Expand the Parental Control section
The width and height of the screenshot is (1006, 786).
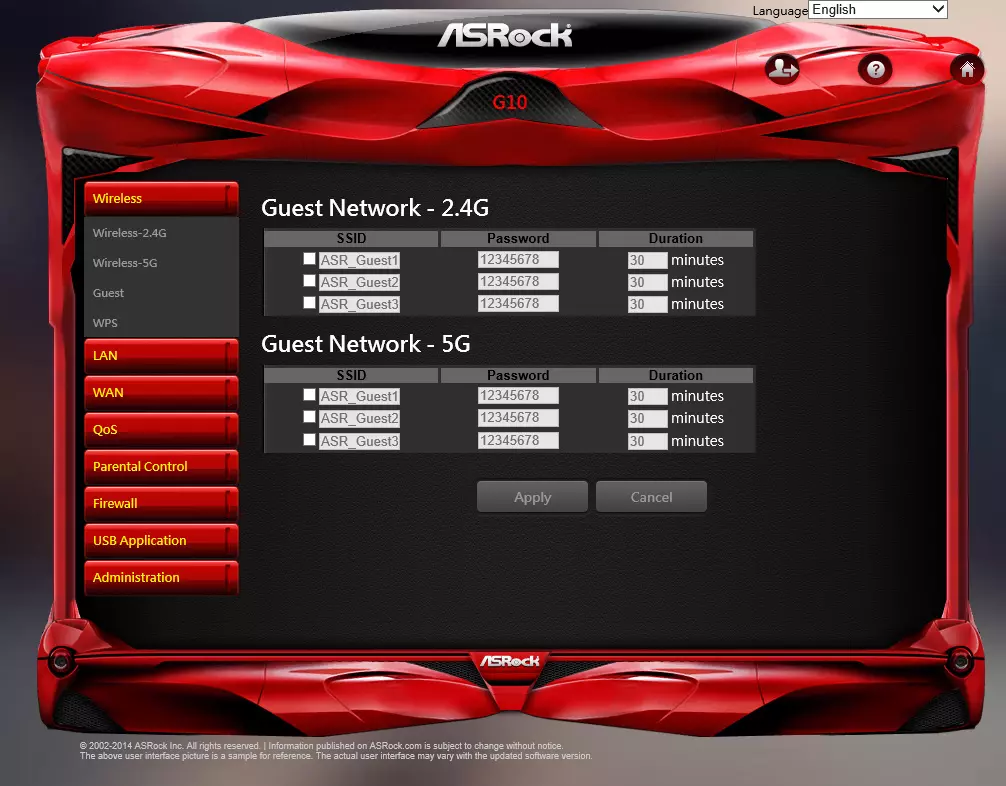(161, 466)
